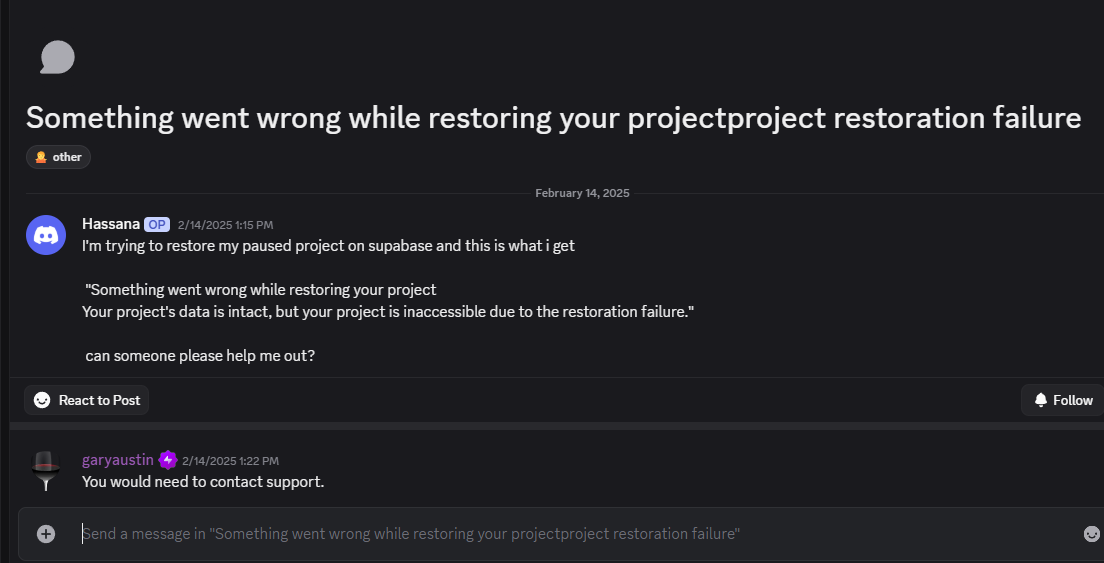Click the 1:15 PM message timestamp
The width and height of the screenshot is (1104, 563).
coord(225,225)
